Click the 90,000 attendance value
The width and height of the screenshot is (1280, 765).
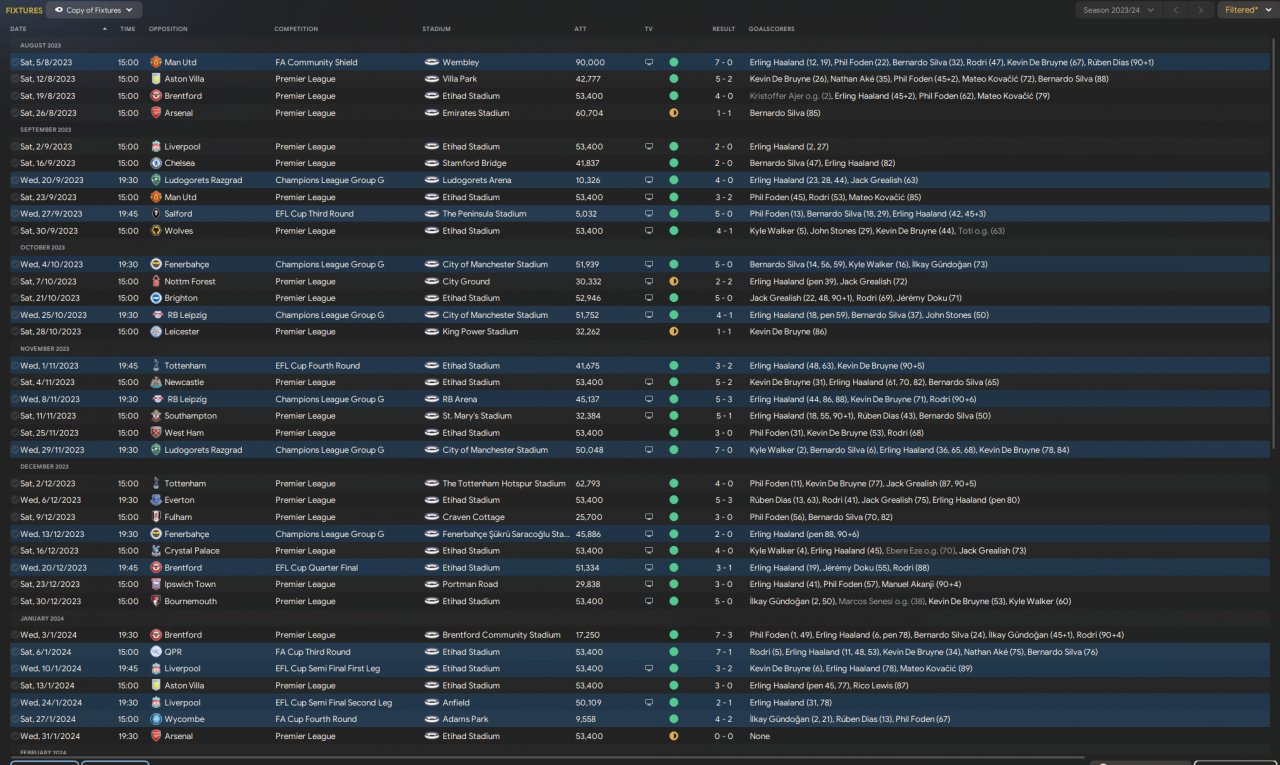590,62
